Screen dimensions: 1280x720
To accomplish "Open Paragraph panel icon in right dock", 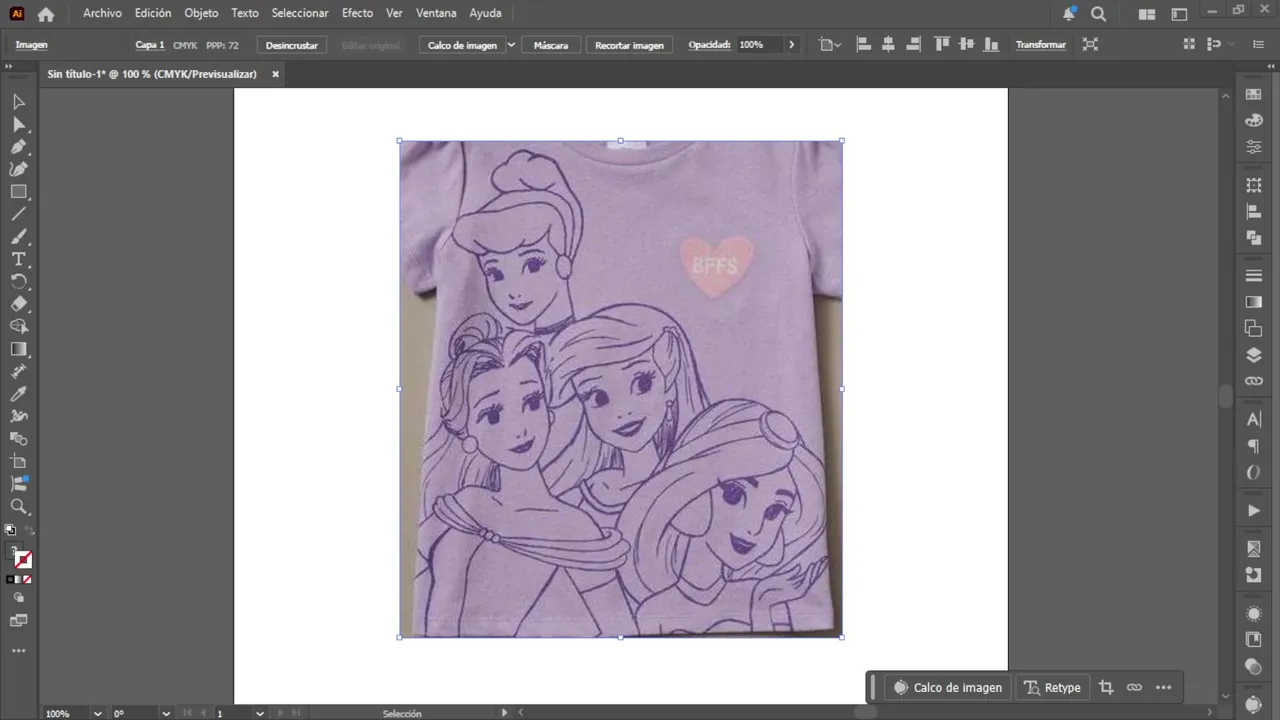I will click(x=1253, y=446).
